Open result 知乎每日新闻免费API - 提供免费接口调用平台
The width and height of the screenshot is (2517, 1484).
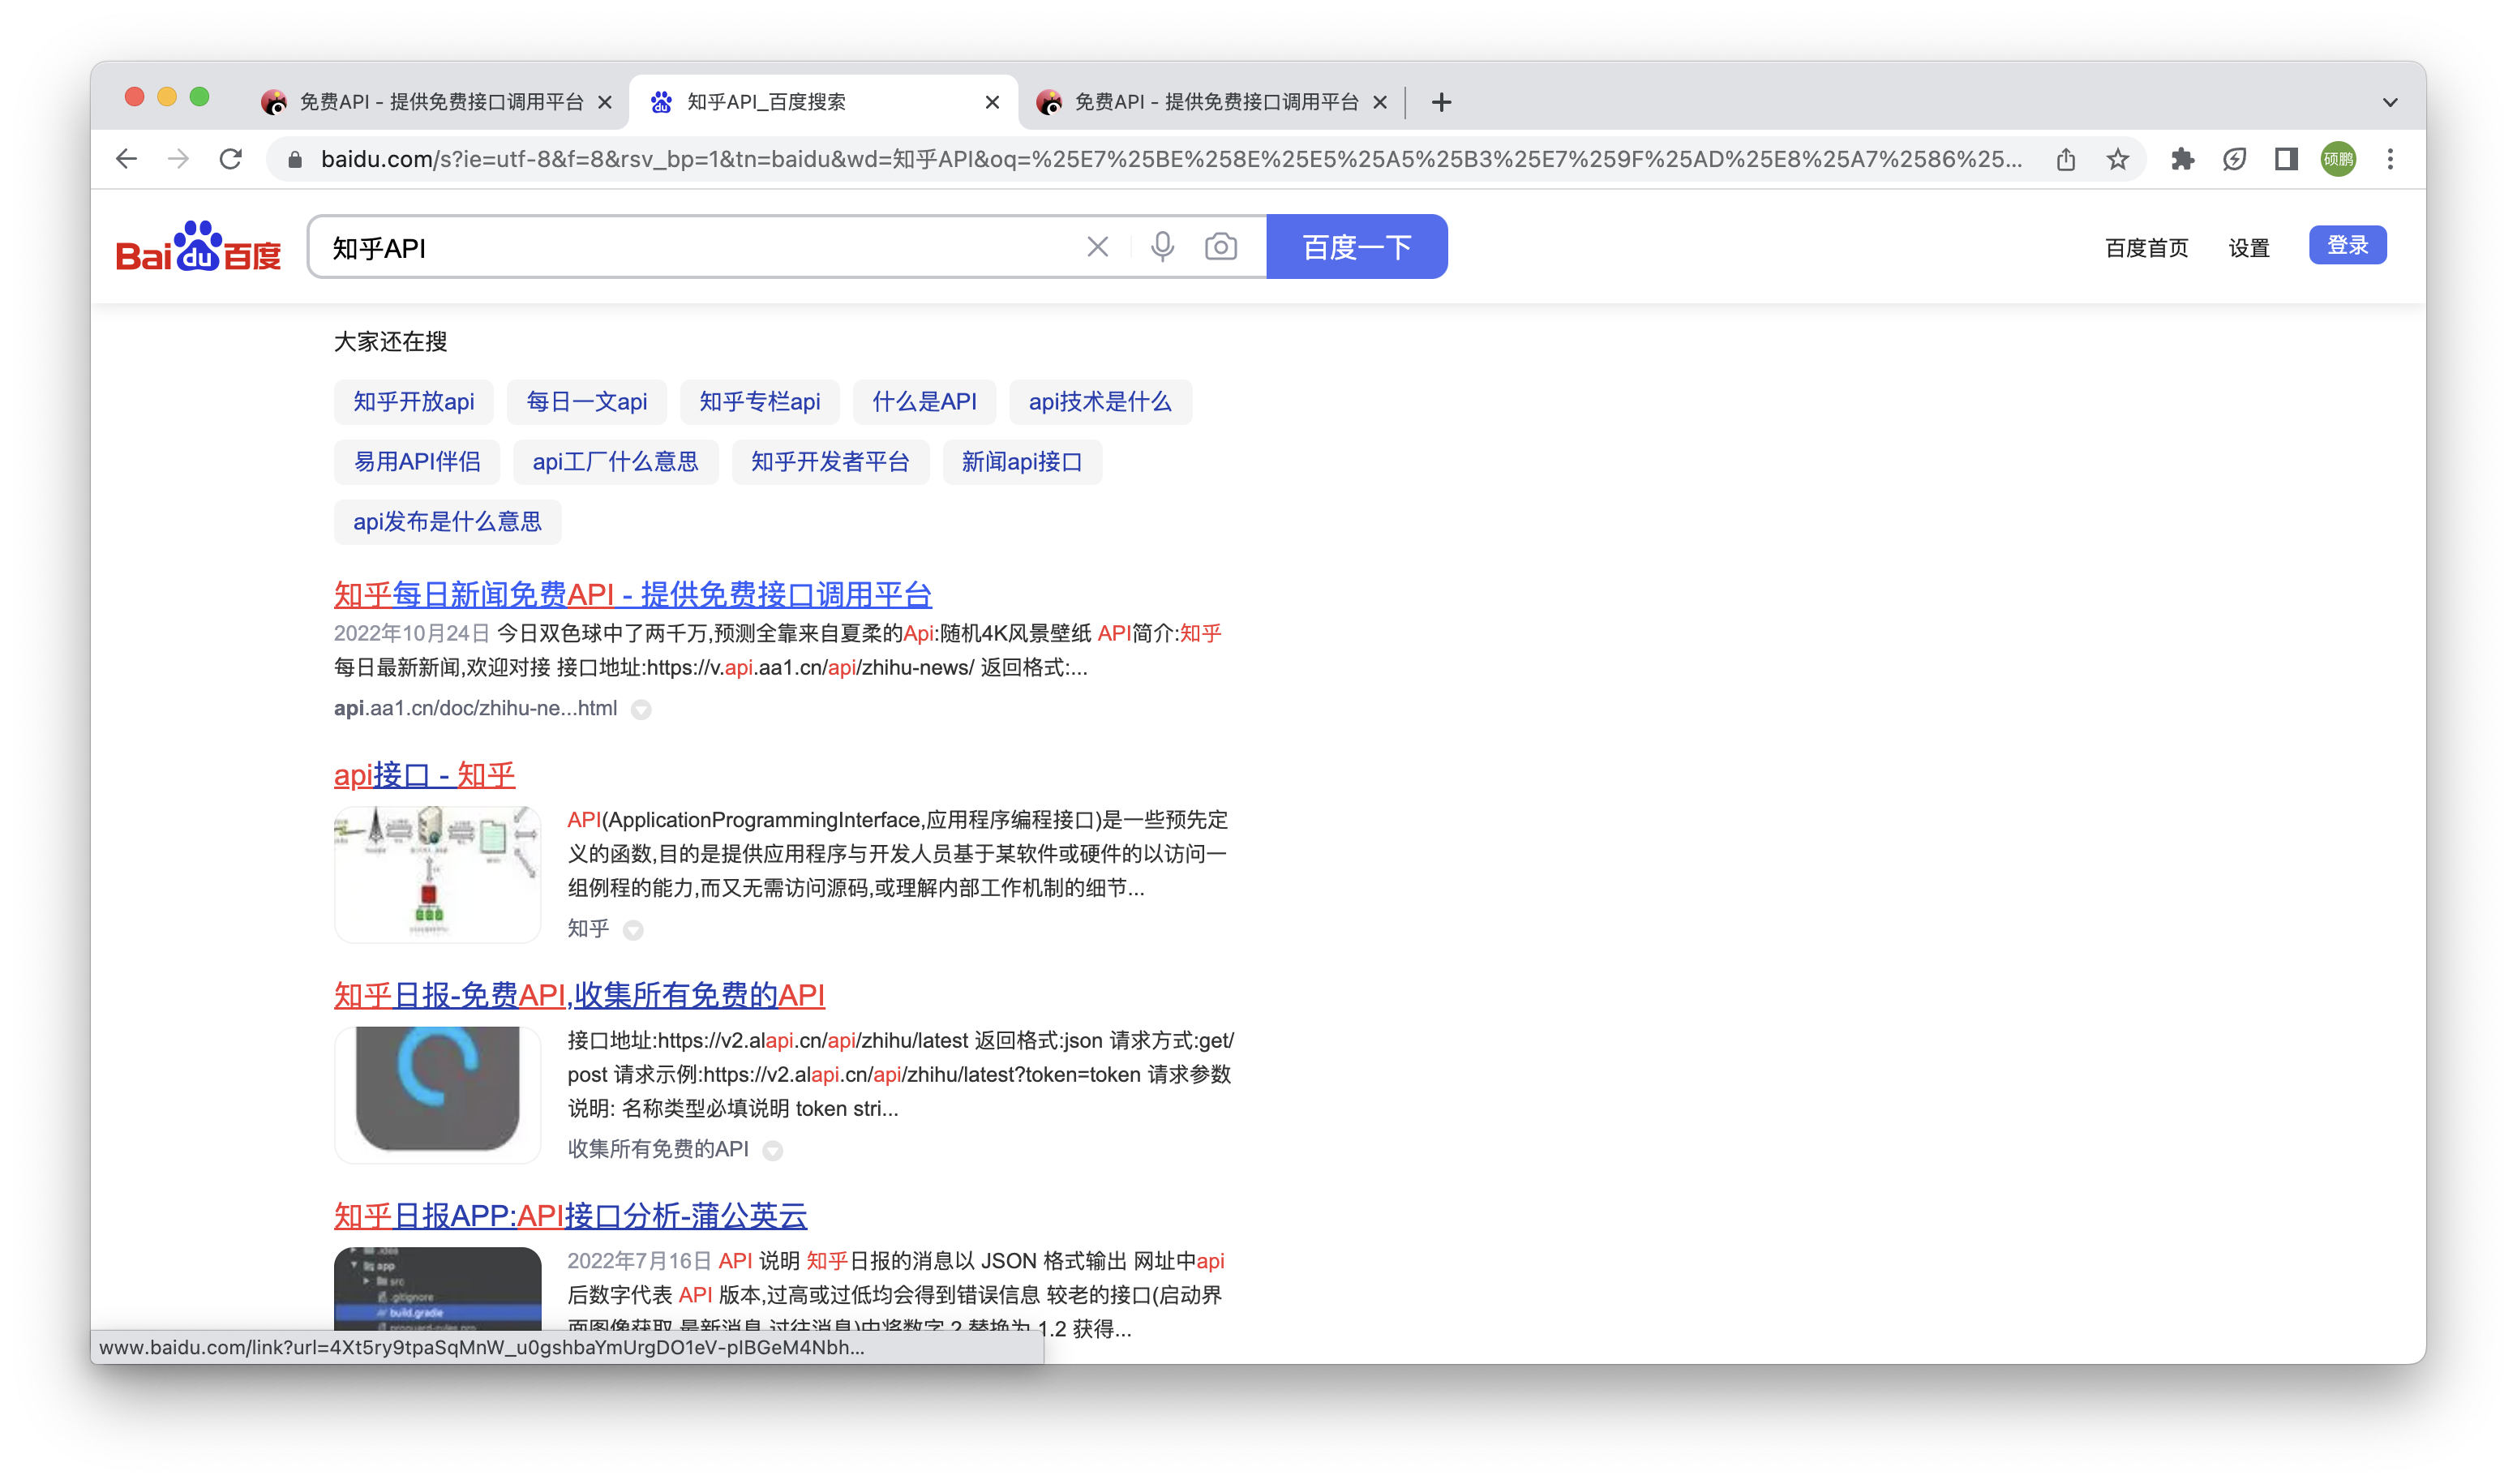tap(633, 595)
